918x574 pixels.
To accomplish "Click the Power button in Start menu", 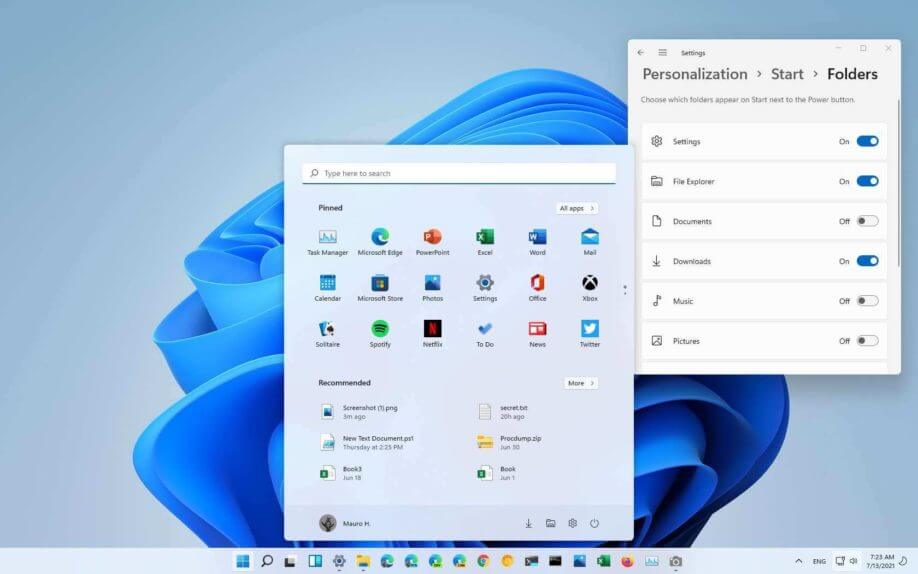I will pyautogui.click(x=594, y=523).
